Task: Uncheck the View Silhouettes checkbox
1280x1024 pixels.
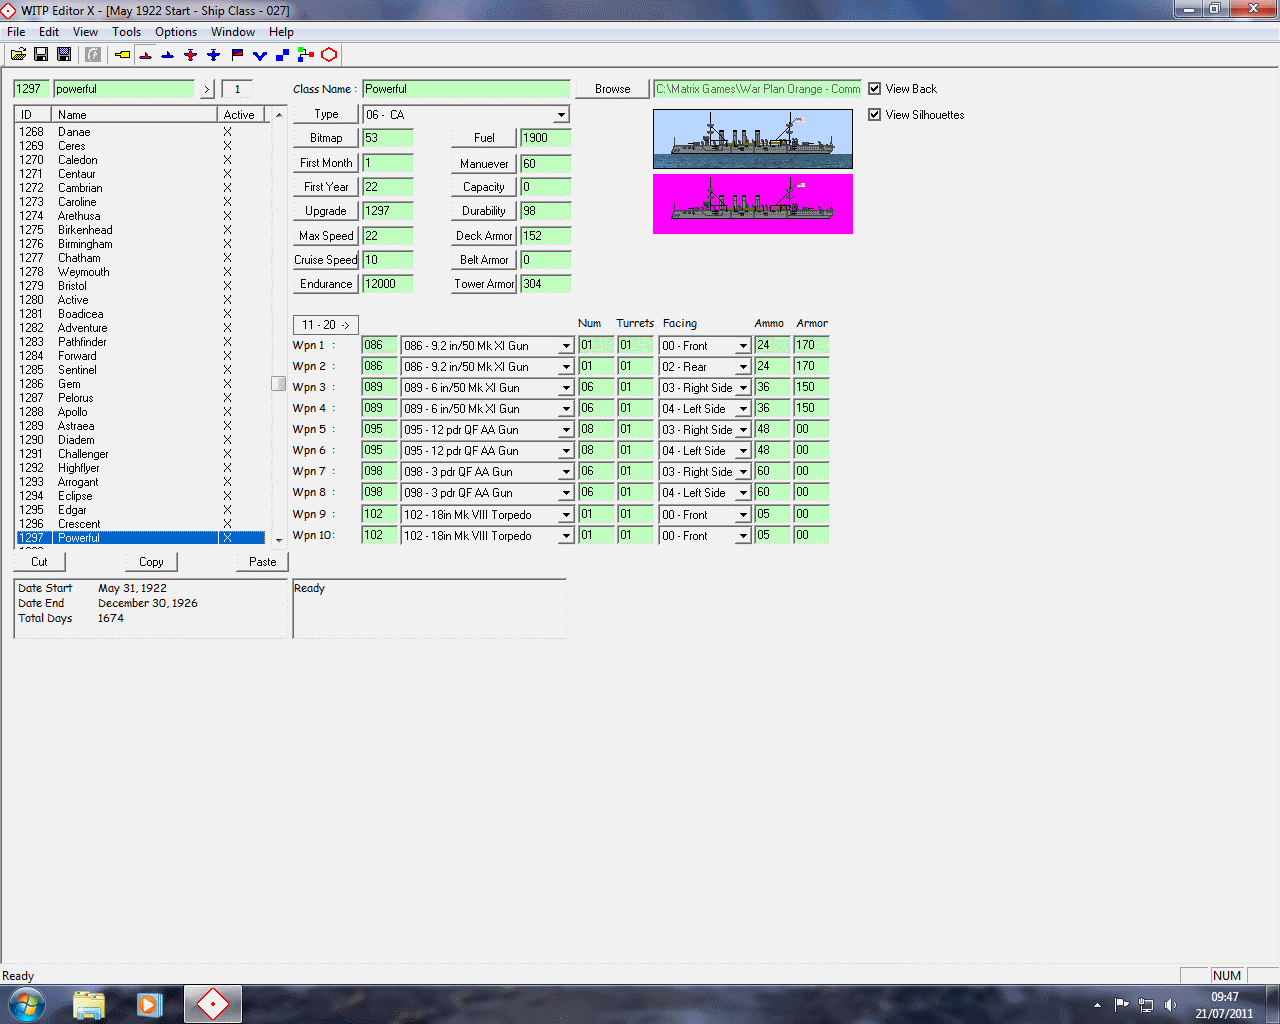Action: [x=875, y=115]
